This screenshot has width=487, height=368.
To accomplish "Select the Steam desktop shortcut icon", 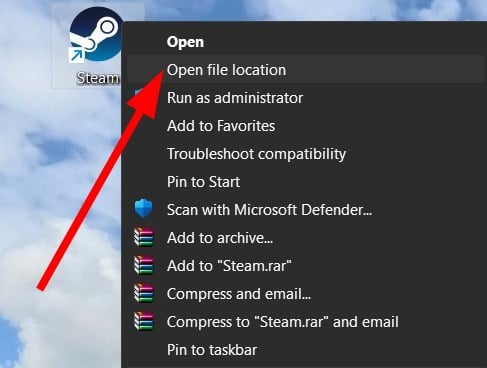I will (x=96, y=35).
